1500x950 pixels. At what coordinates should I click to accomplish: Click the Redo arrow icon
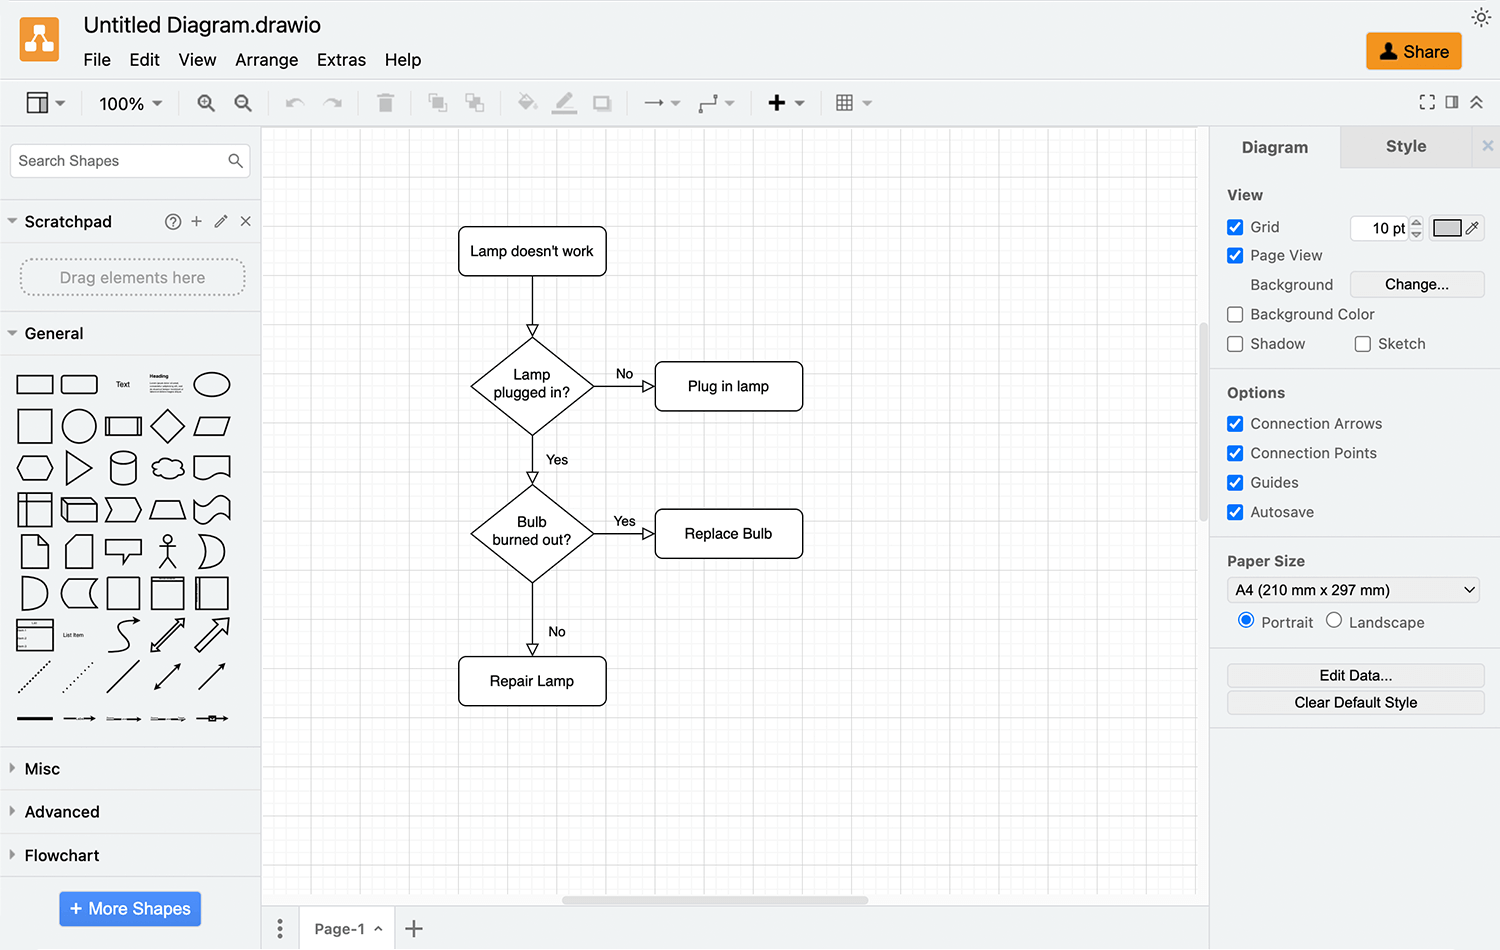[x=333, y=103]
